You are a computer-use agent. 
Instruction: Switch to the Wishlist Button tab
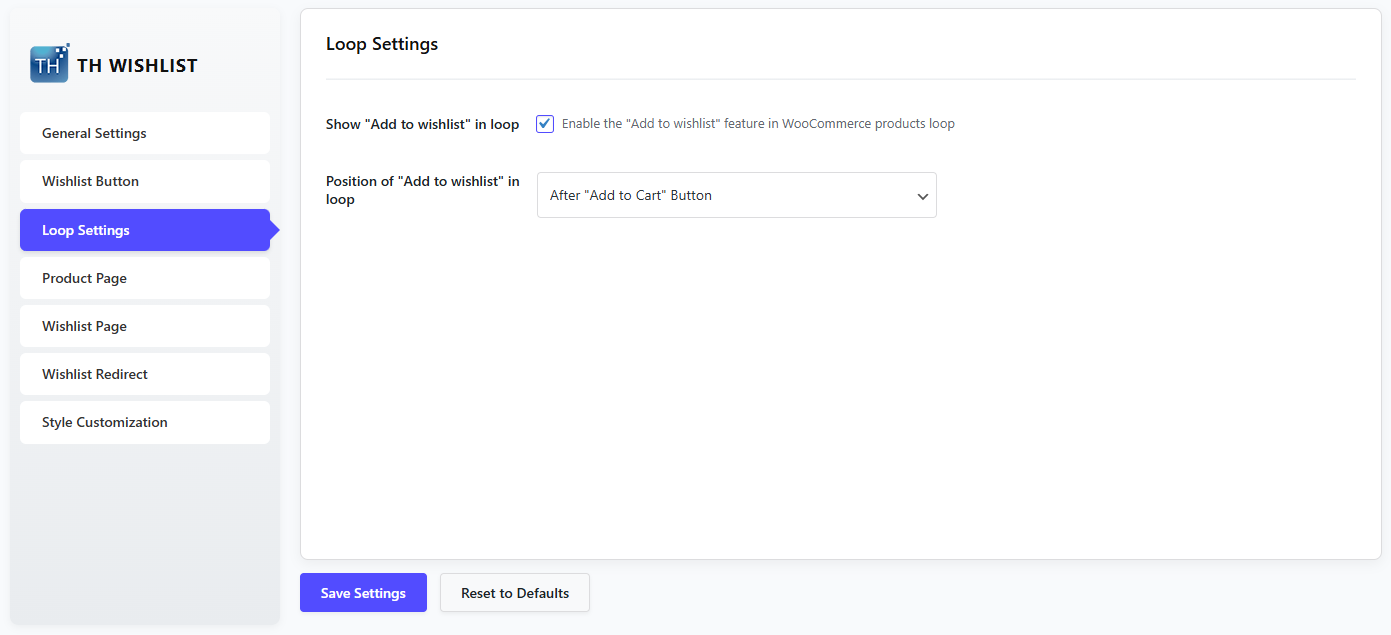(x=145, y=181)
